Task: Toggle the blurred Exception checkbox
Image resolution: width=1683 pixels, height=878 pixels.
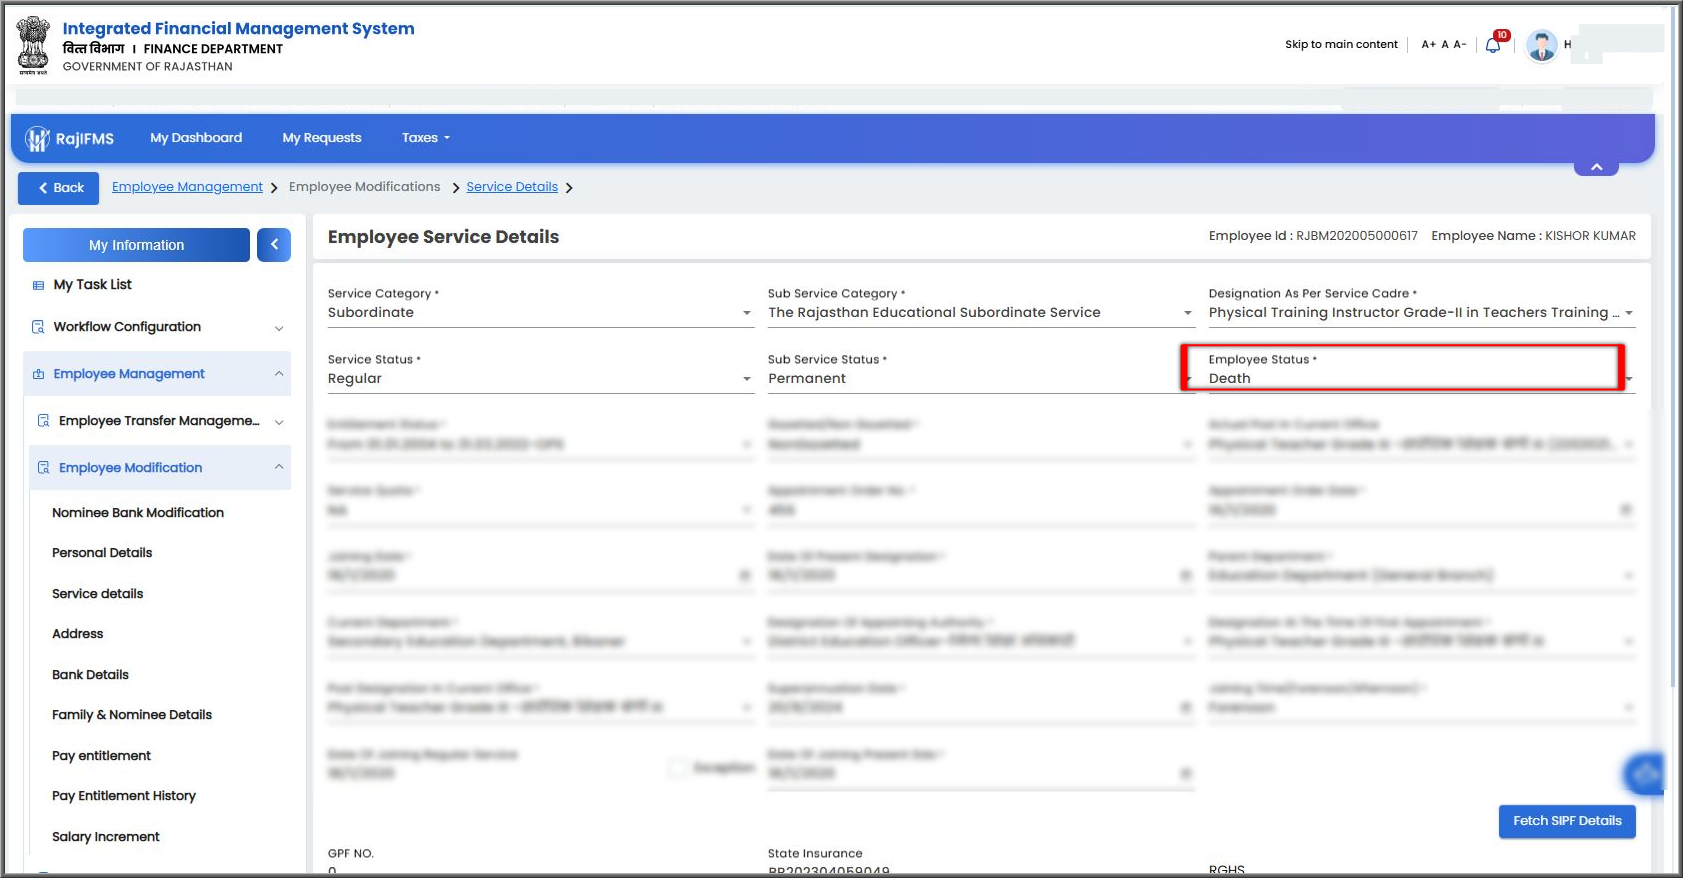Action: 678,768
